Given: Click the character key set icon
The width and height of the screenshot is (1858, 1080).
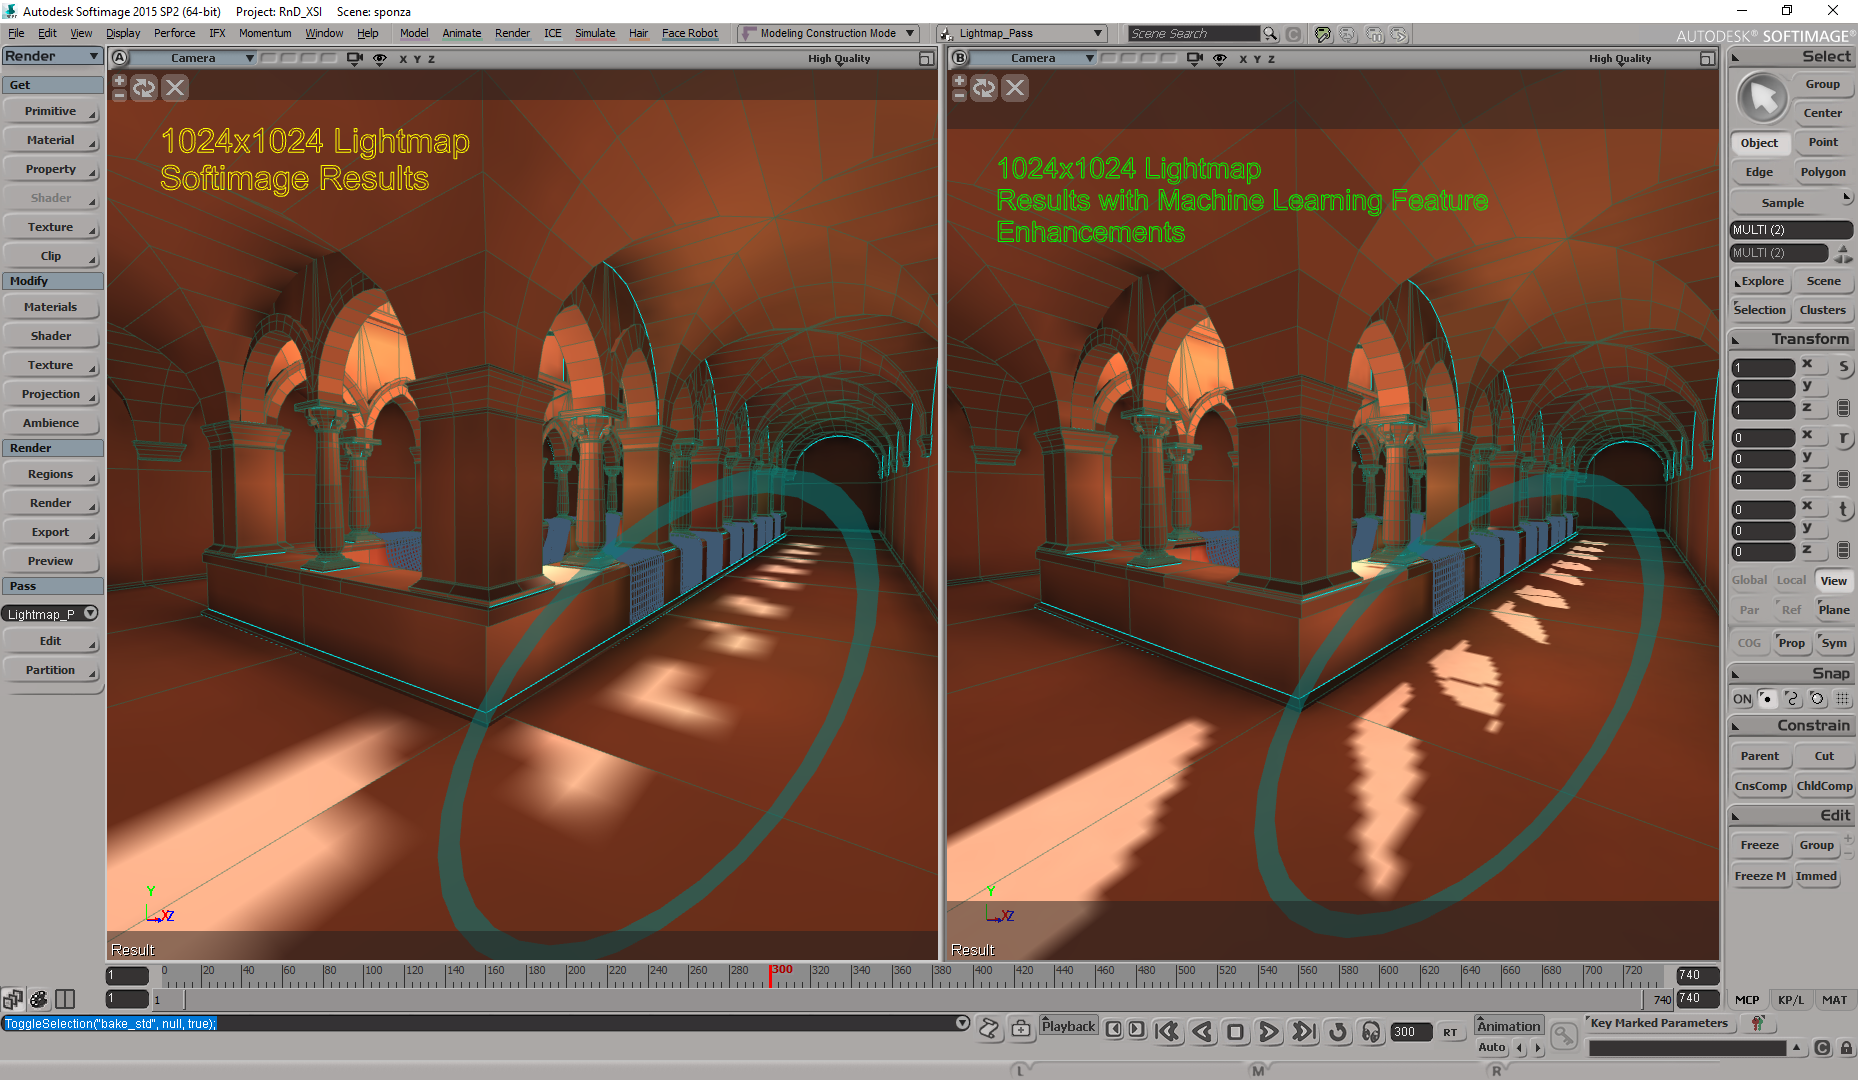Looking at the screenshot, I should [1757, 1023].
